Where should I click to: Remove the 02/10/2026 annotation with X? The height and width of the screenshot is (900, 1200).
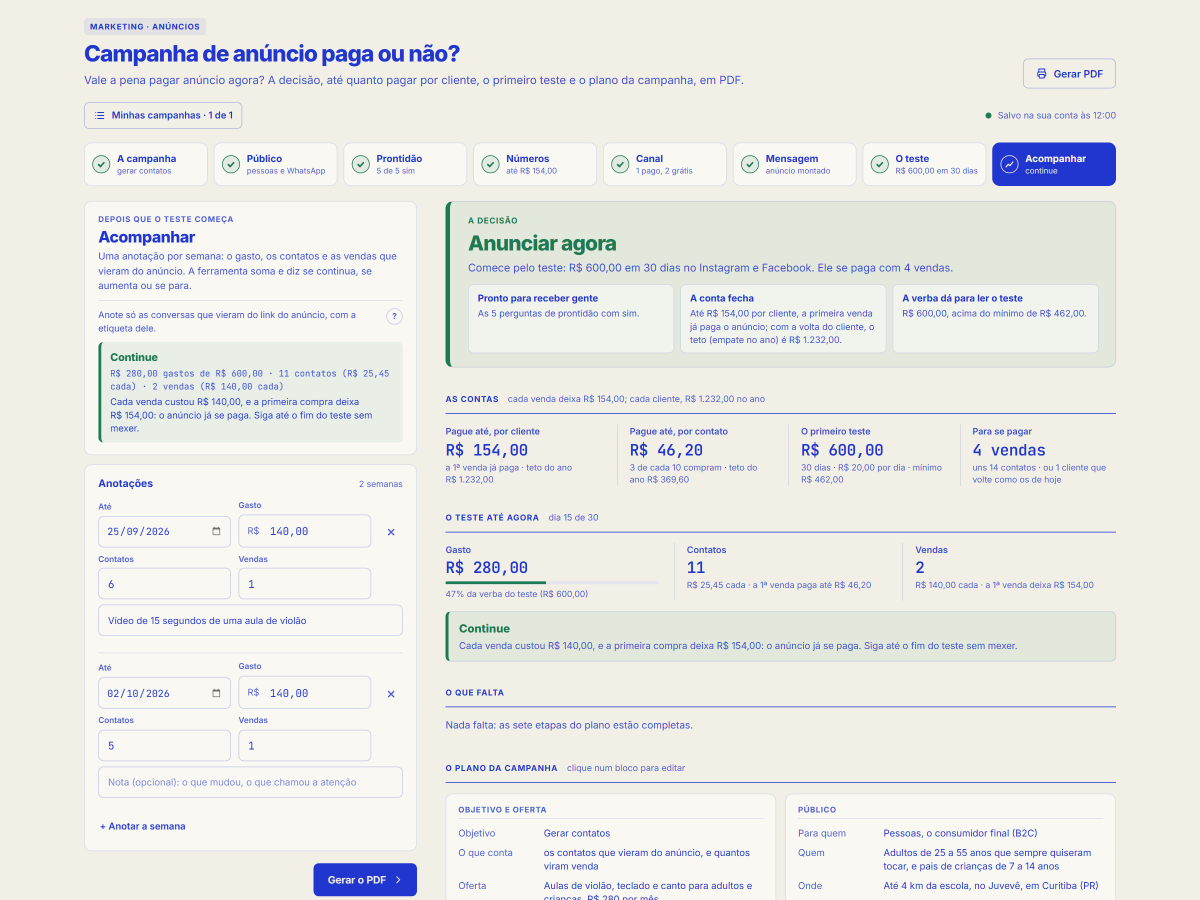click(x=391, y=693)
